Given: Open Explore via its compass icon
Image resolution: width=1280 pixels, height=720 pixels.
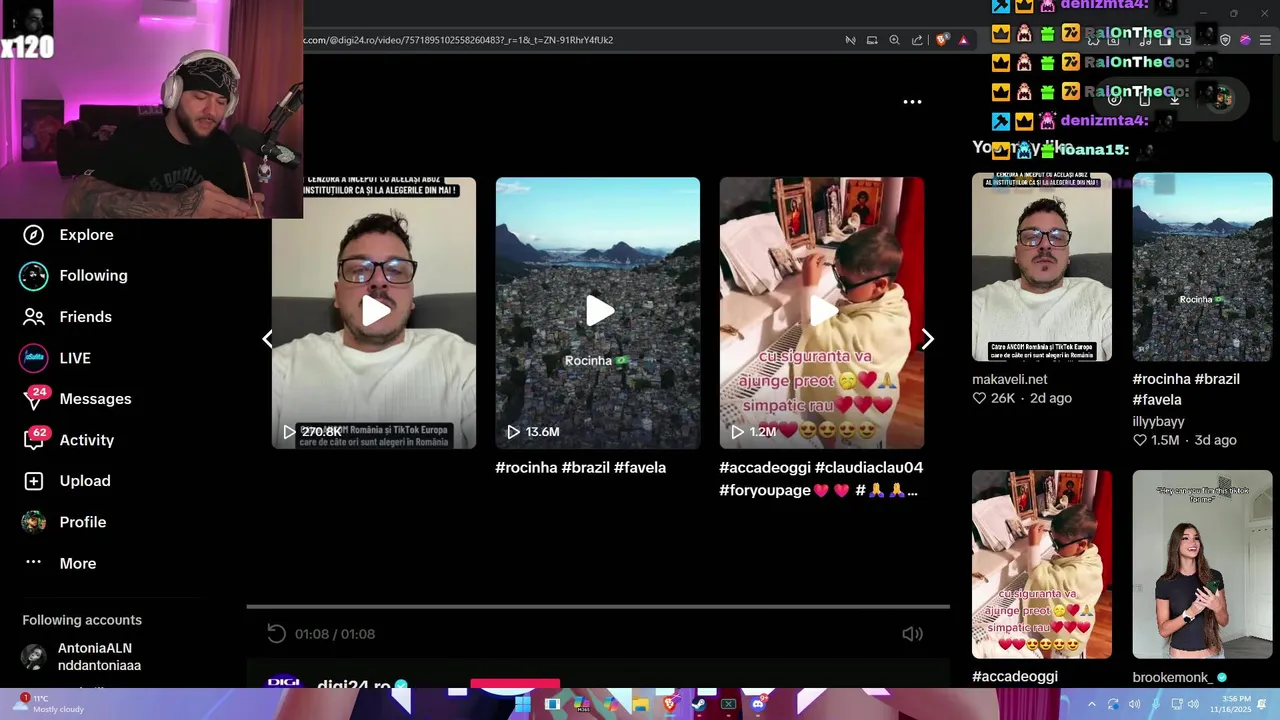Looking at the screenshot, I should (x=34, y=235).
